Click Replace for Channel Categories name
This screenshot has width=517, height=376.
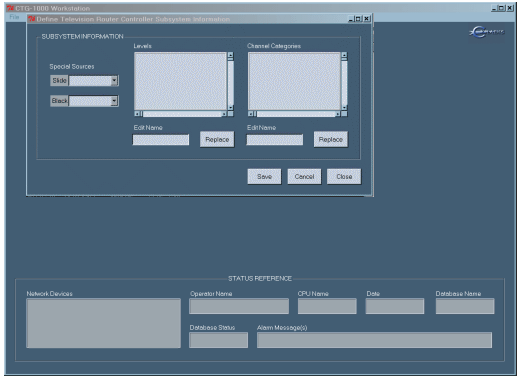(330, 139)
